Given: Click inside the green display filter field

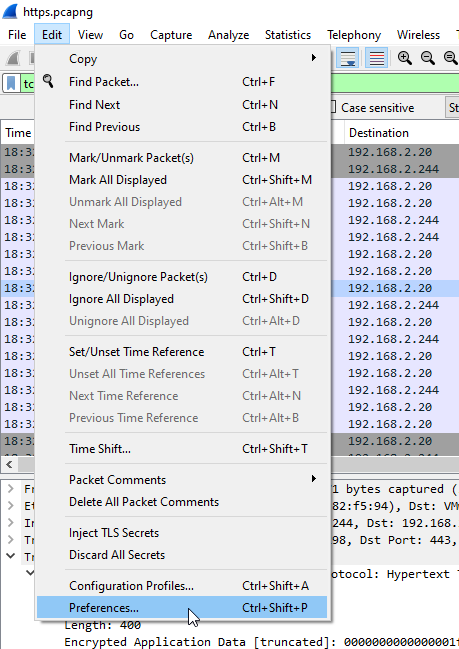Looking at the screenshot, I should click(395, 84).
